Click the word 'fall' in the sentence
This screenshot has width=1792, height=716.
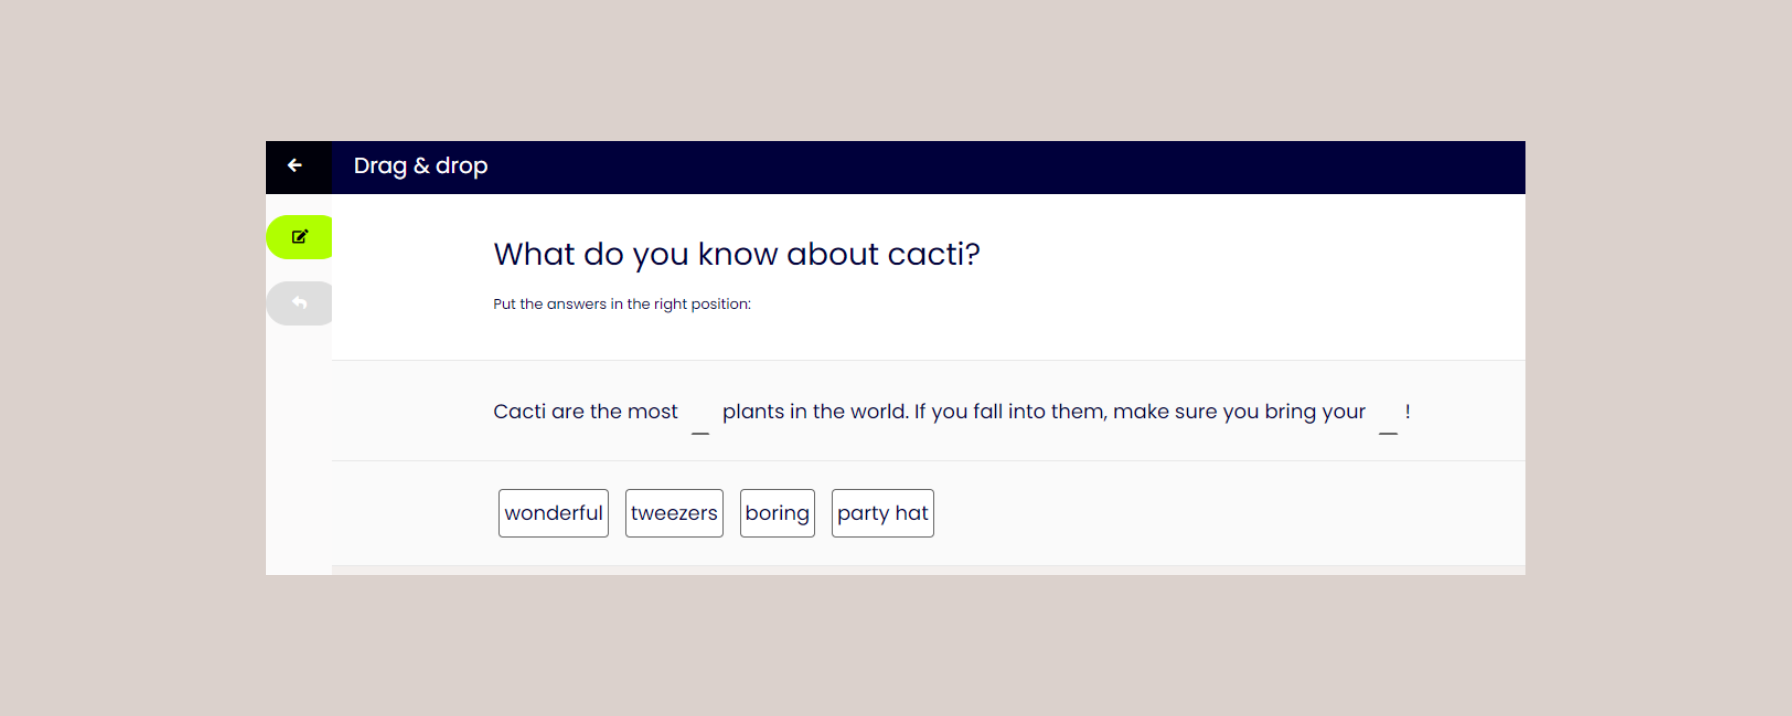point(987,411)
